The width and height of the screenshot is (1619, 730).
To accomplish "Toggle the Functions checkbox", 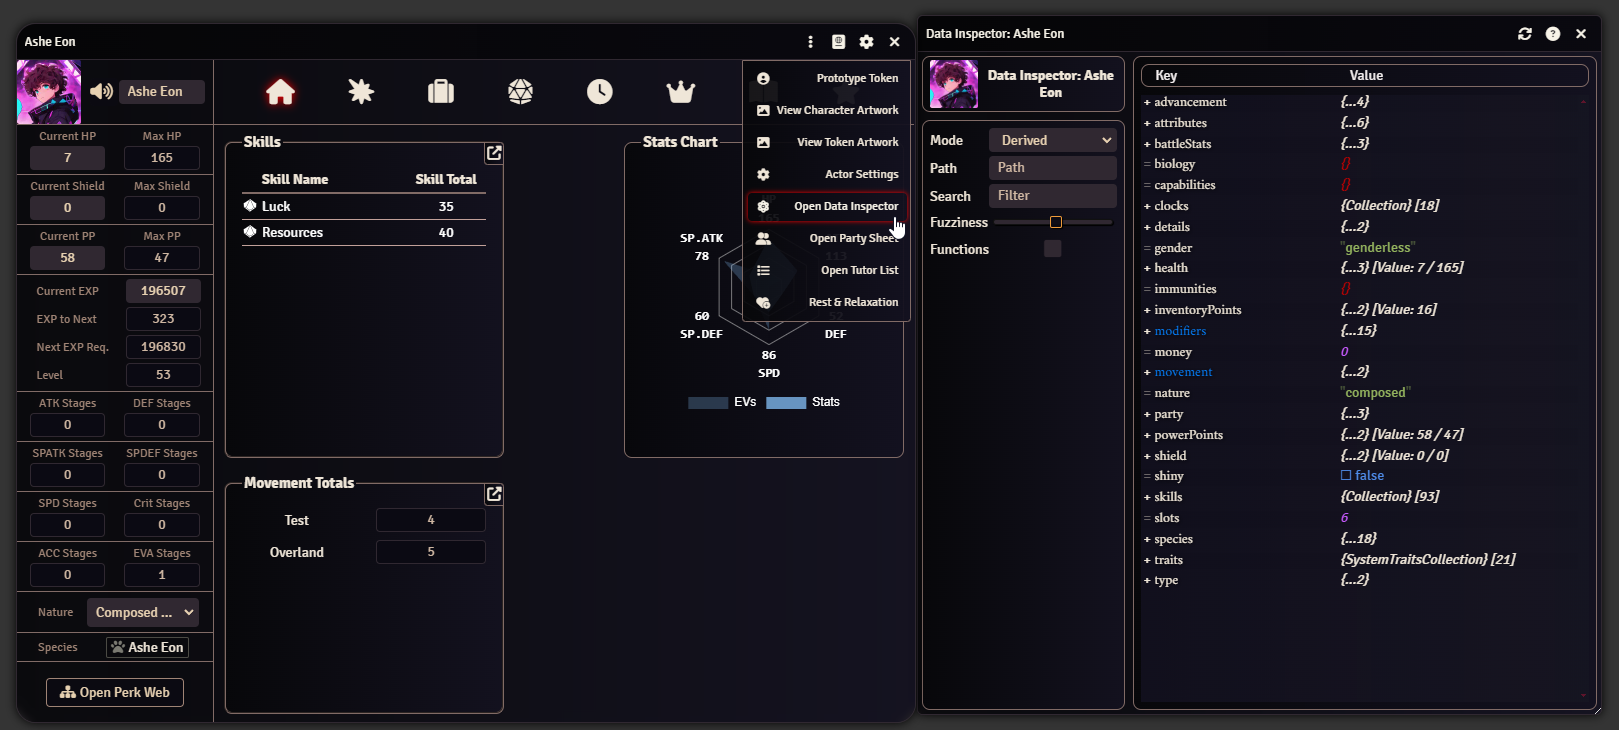I will (1052, 249).
